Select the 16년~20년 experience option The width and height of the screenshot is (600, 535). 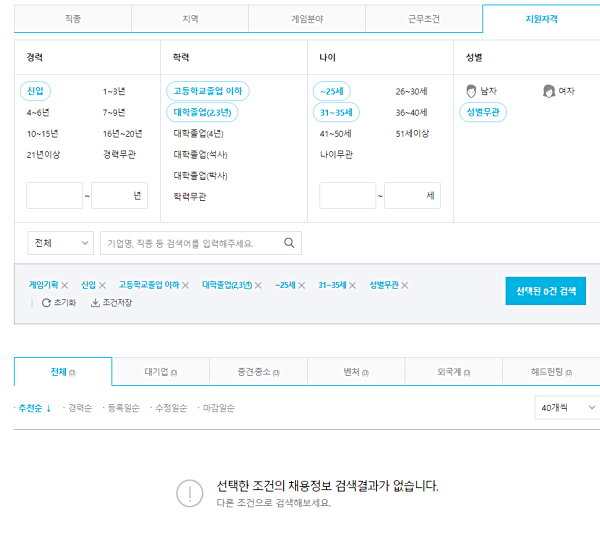pyautogui.click(x=122, y=134)
